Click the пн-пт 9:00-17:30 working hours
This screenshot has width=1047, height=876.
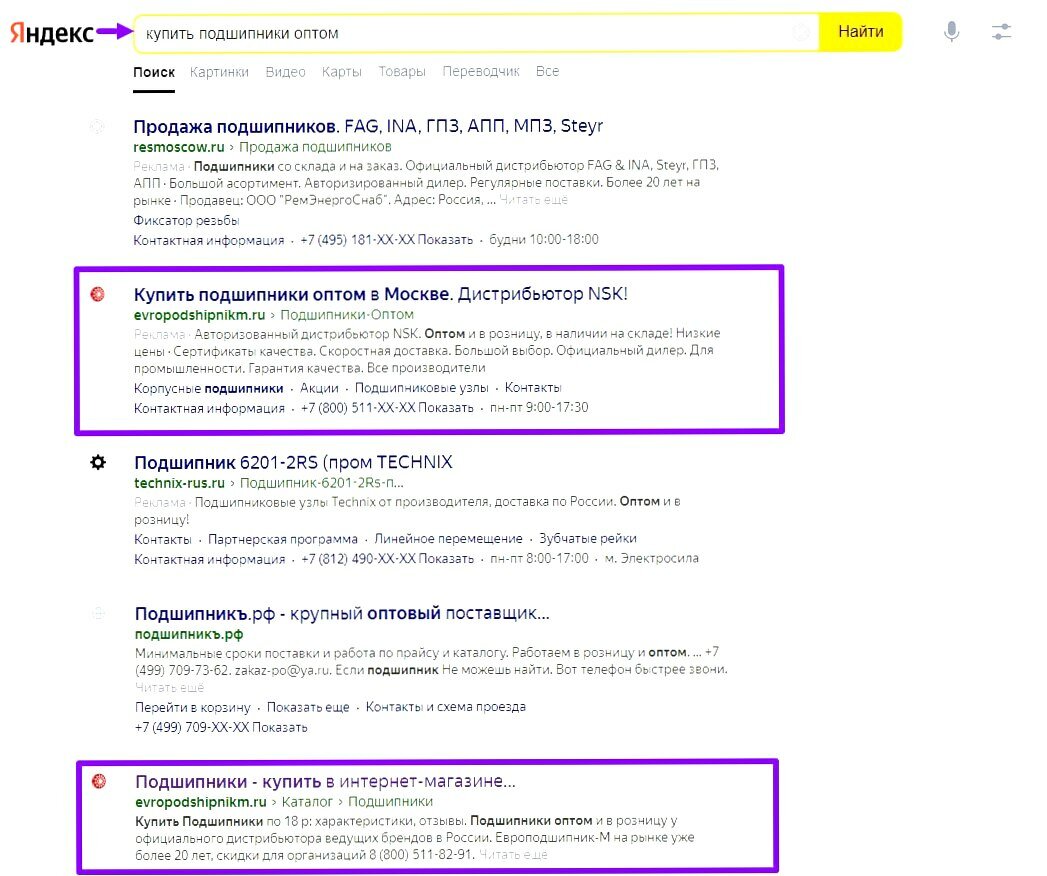pos(539,407)
